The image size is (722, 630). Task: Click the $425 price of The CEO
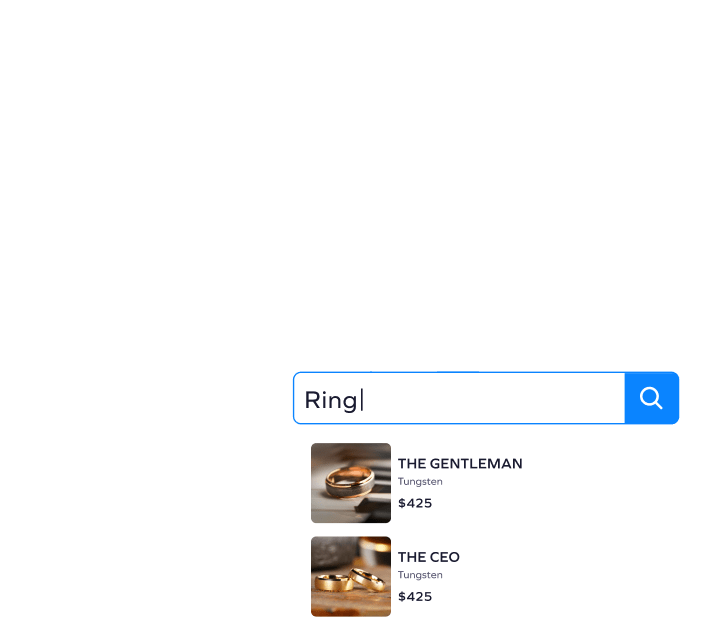click(415, 596)
